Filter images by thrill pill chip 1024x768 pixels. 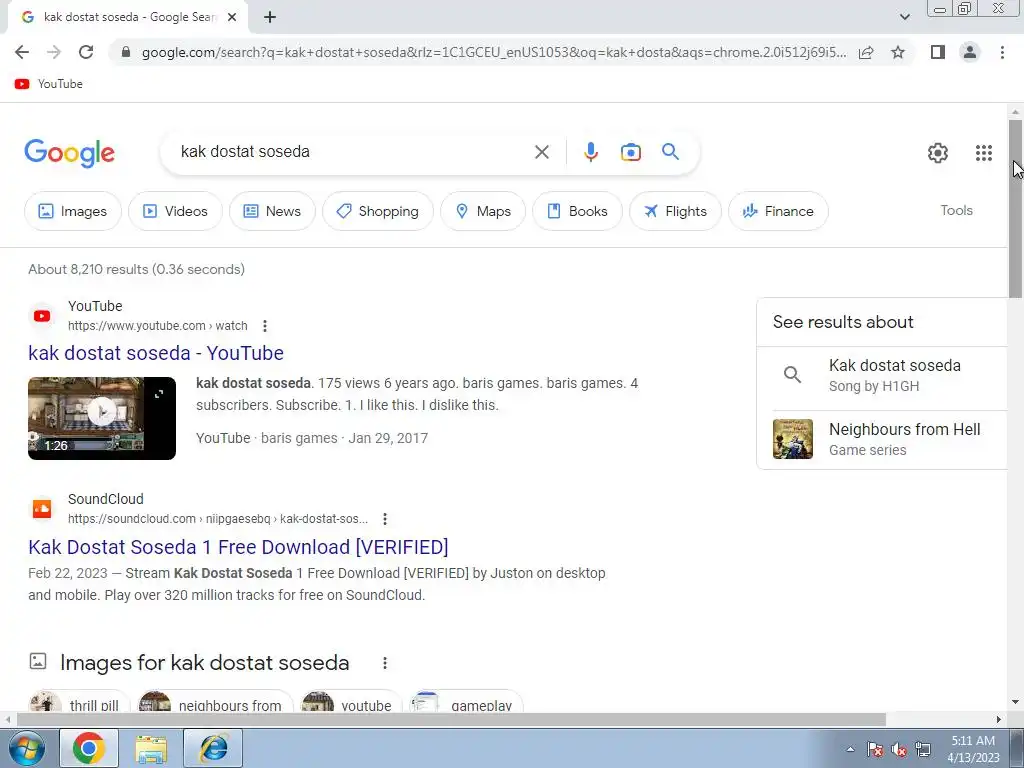tap(78, 703)
